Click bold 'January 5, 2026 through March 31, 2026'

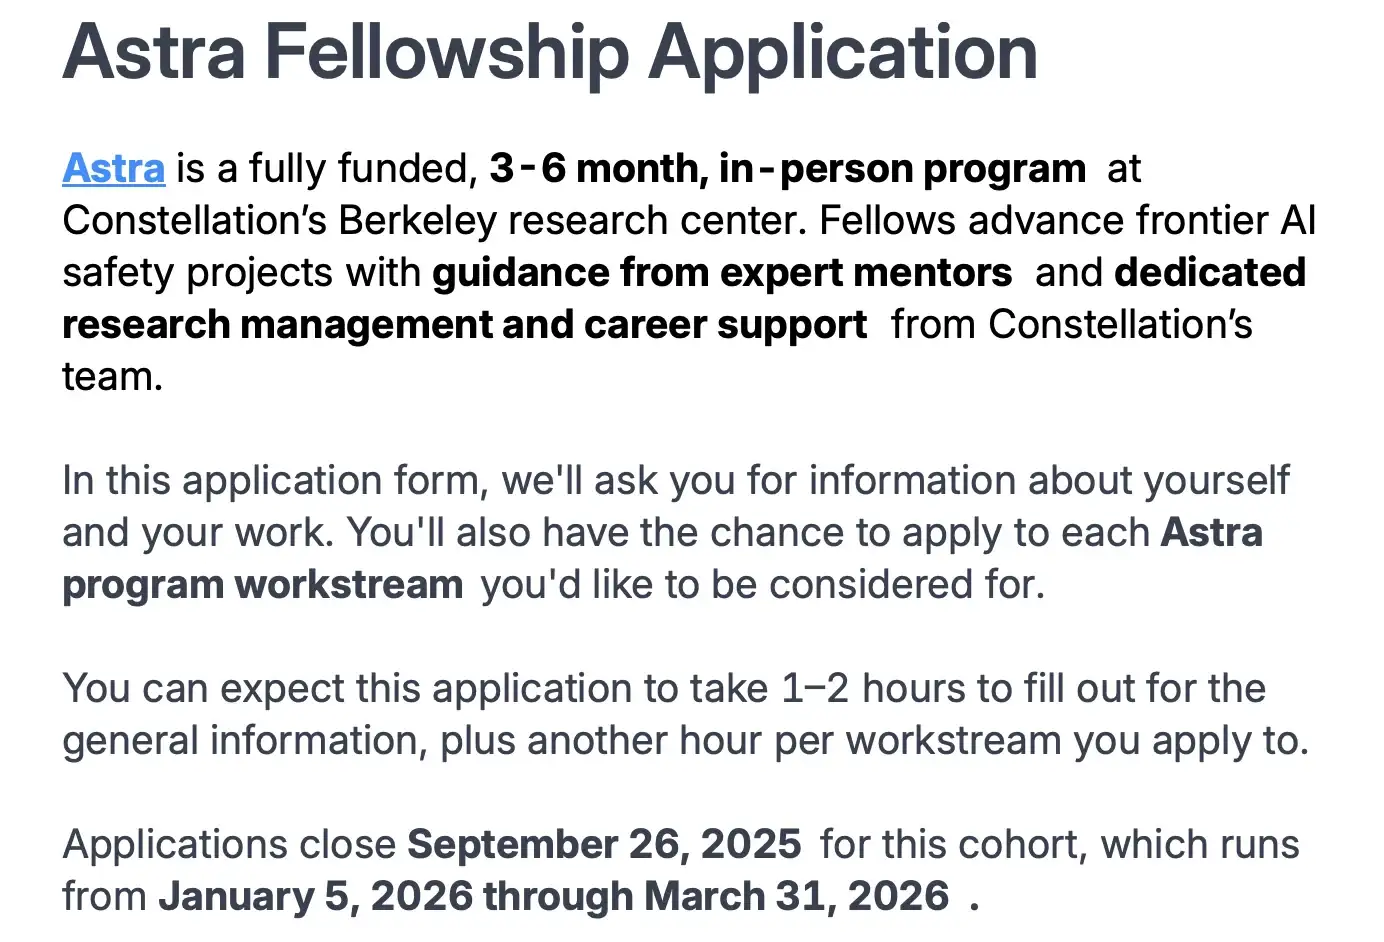(x=553, y=896)
